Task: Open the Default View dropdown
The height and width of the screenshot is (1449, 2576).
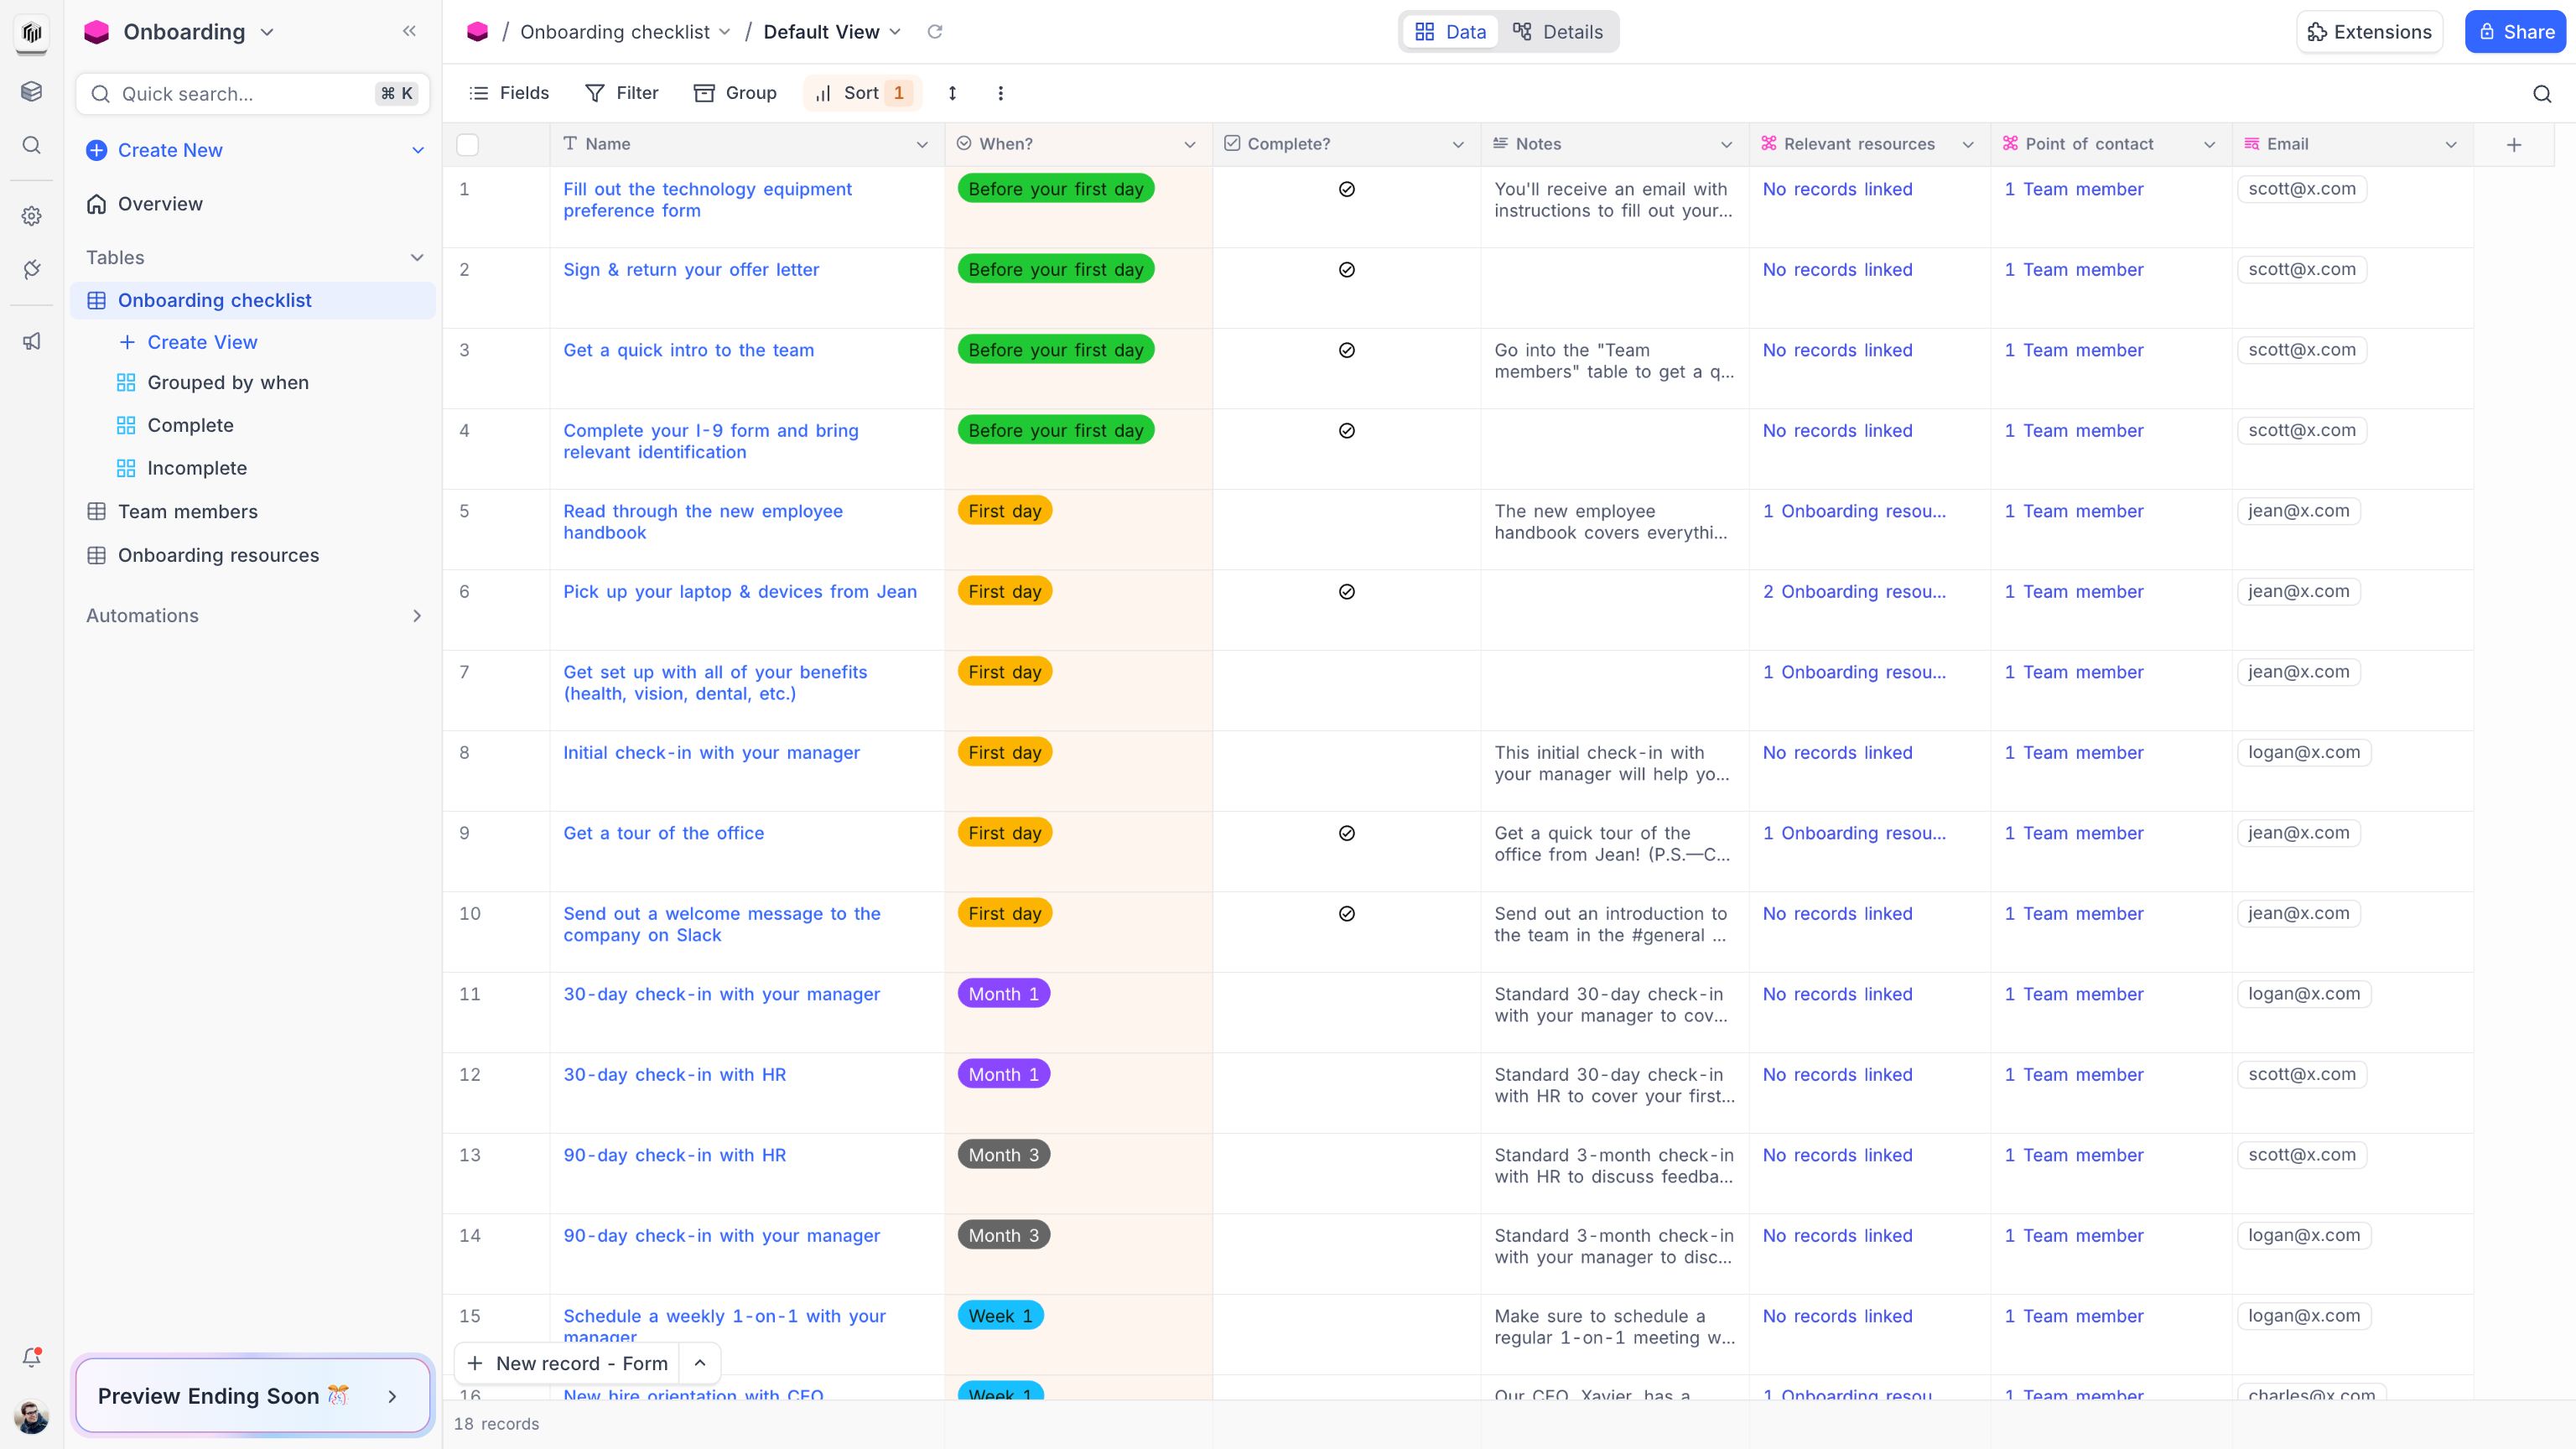Action: click(x=895, y=32)
